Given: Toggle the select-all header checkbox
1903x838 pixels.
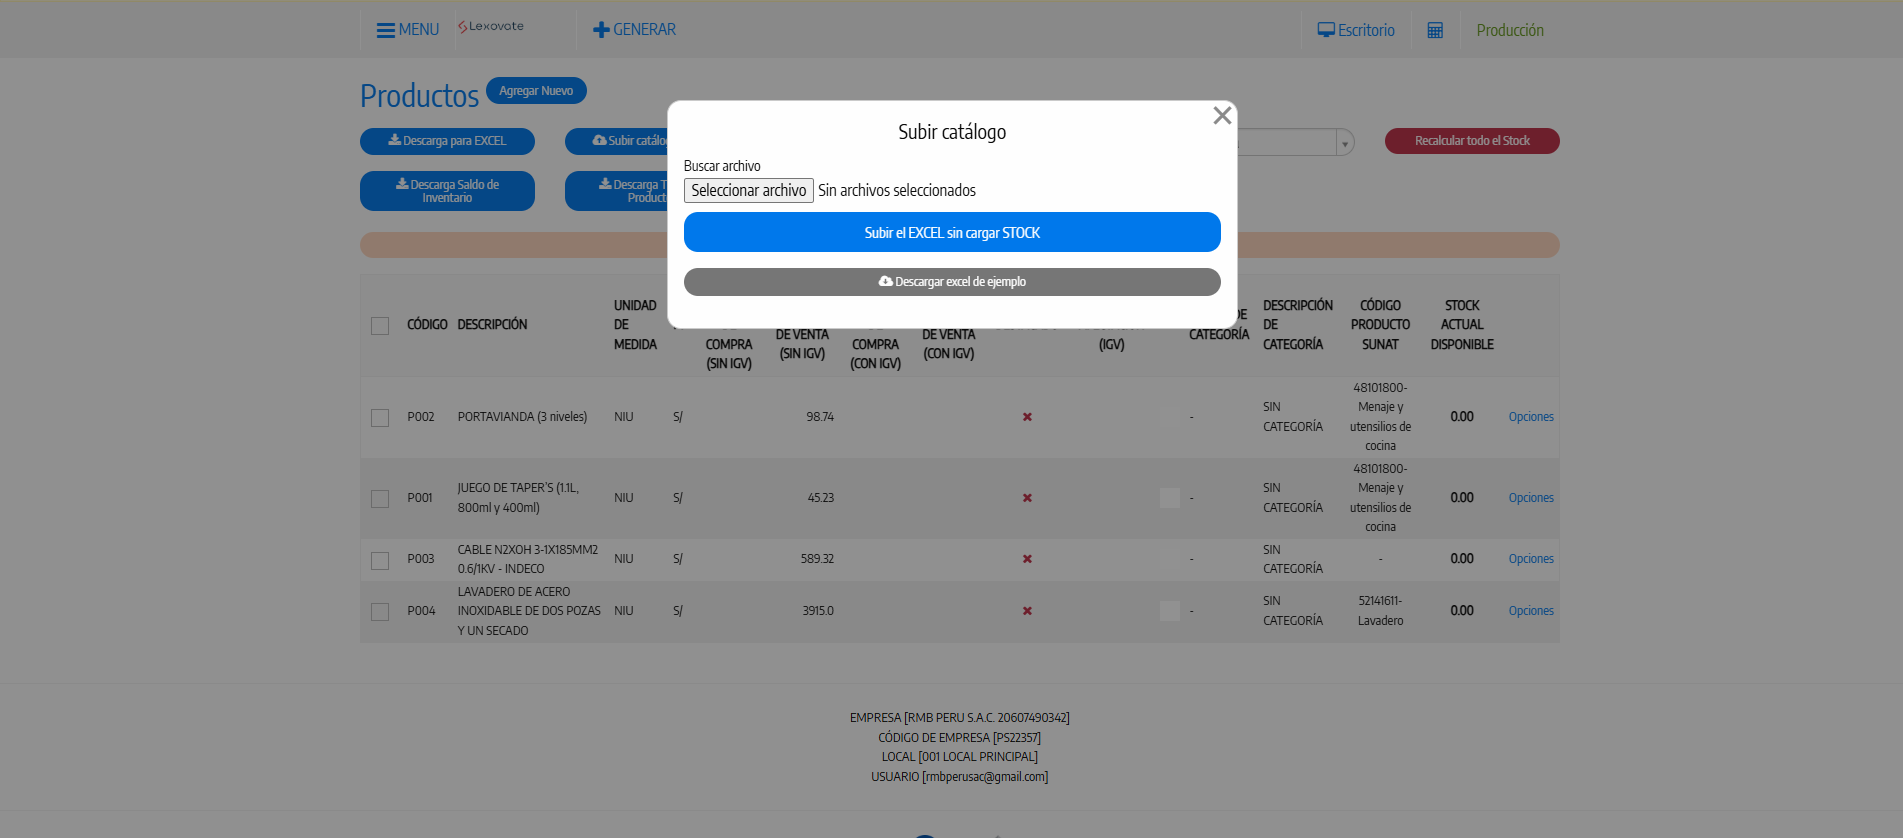Looking at the screenshot, I should pyautogui.click(x=380, y=326).
